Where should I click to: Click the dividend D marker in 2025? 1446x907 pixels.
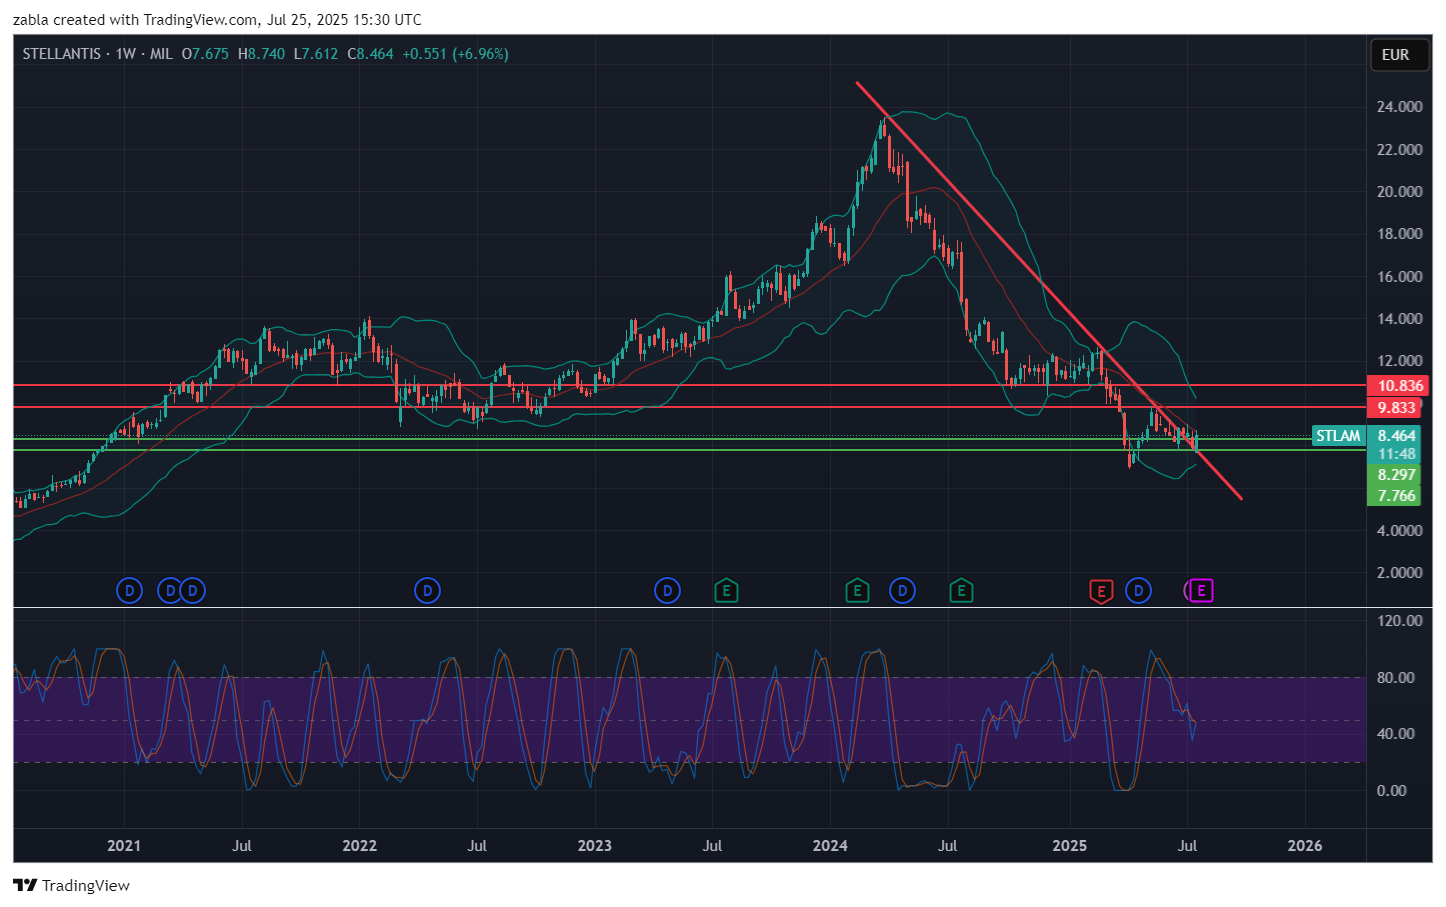1138,591
